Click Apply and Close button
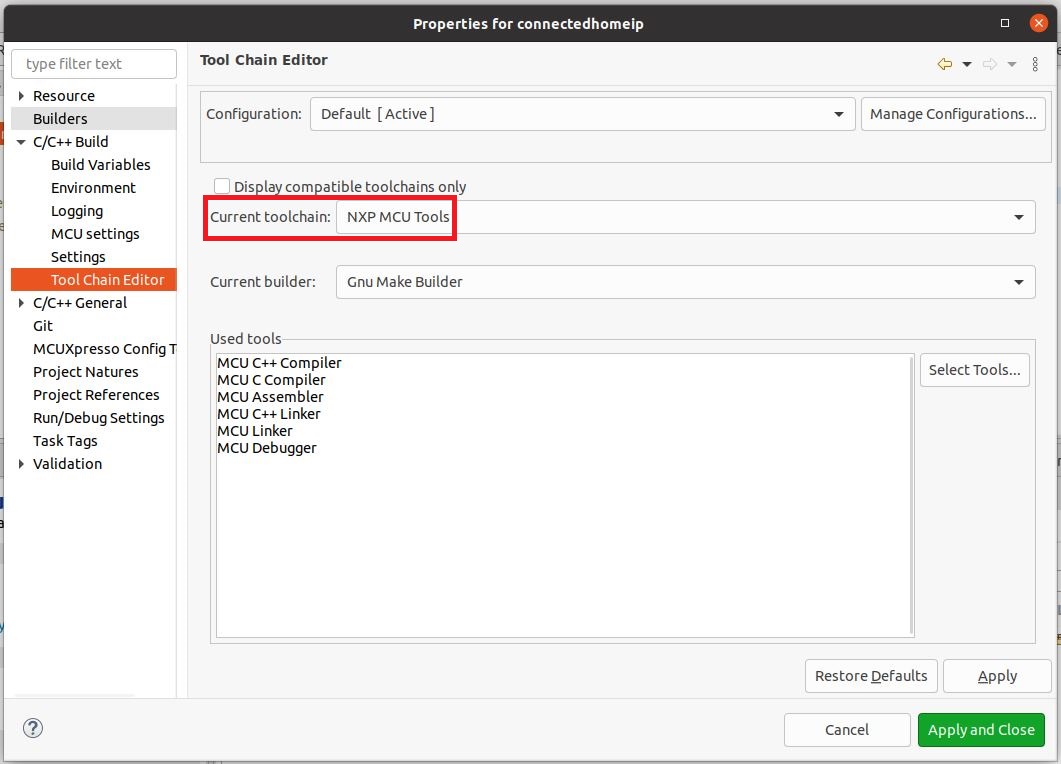The image size is (1061, 764). 981,729
